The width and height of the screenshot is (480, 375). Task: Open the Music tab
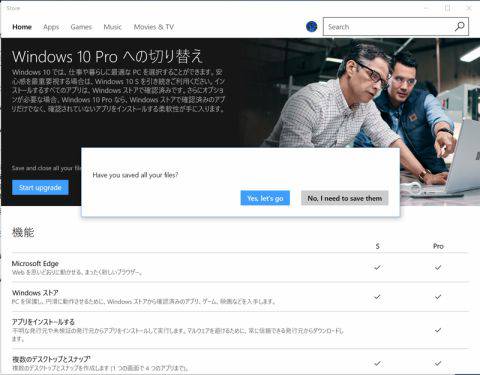click(112, 27)
